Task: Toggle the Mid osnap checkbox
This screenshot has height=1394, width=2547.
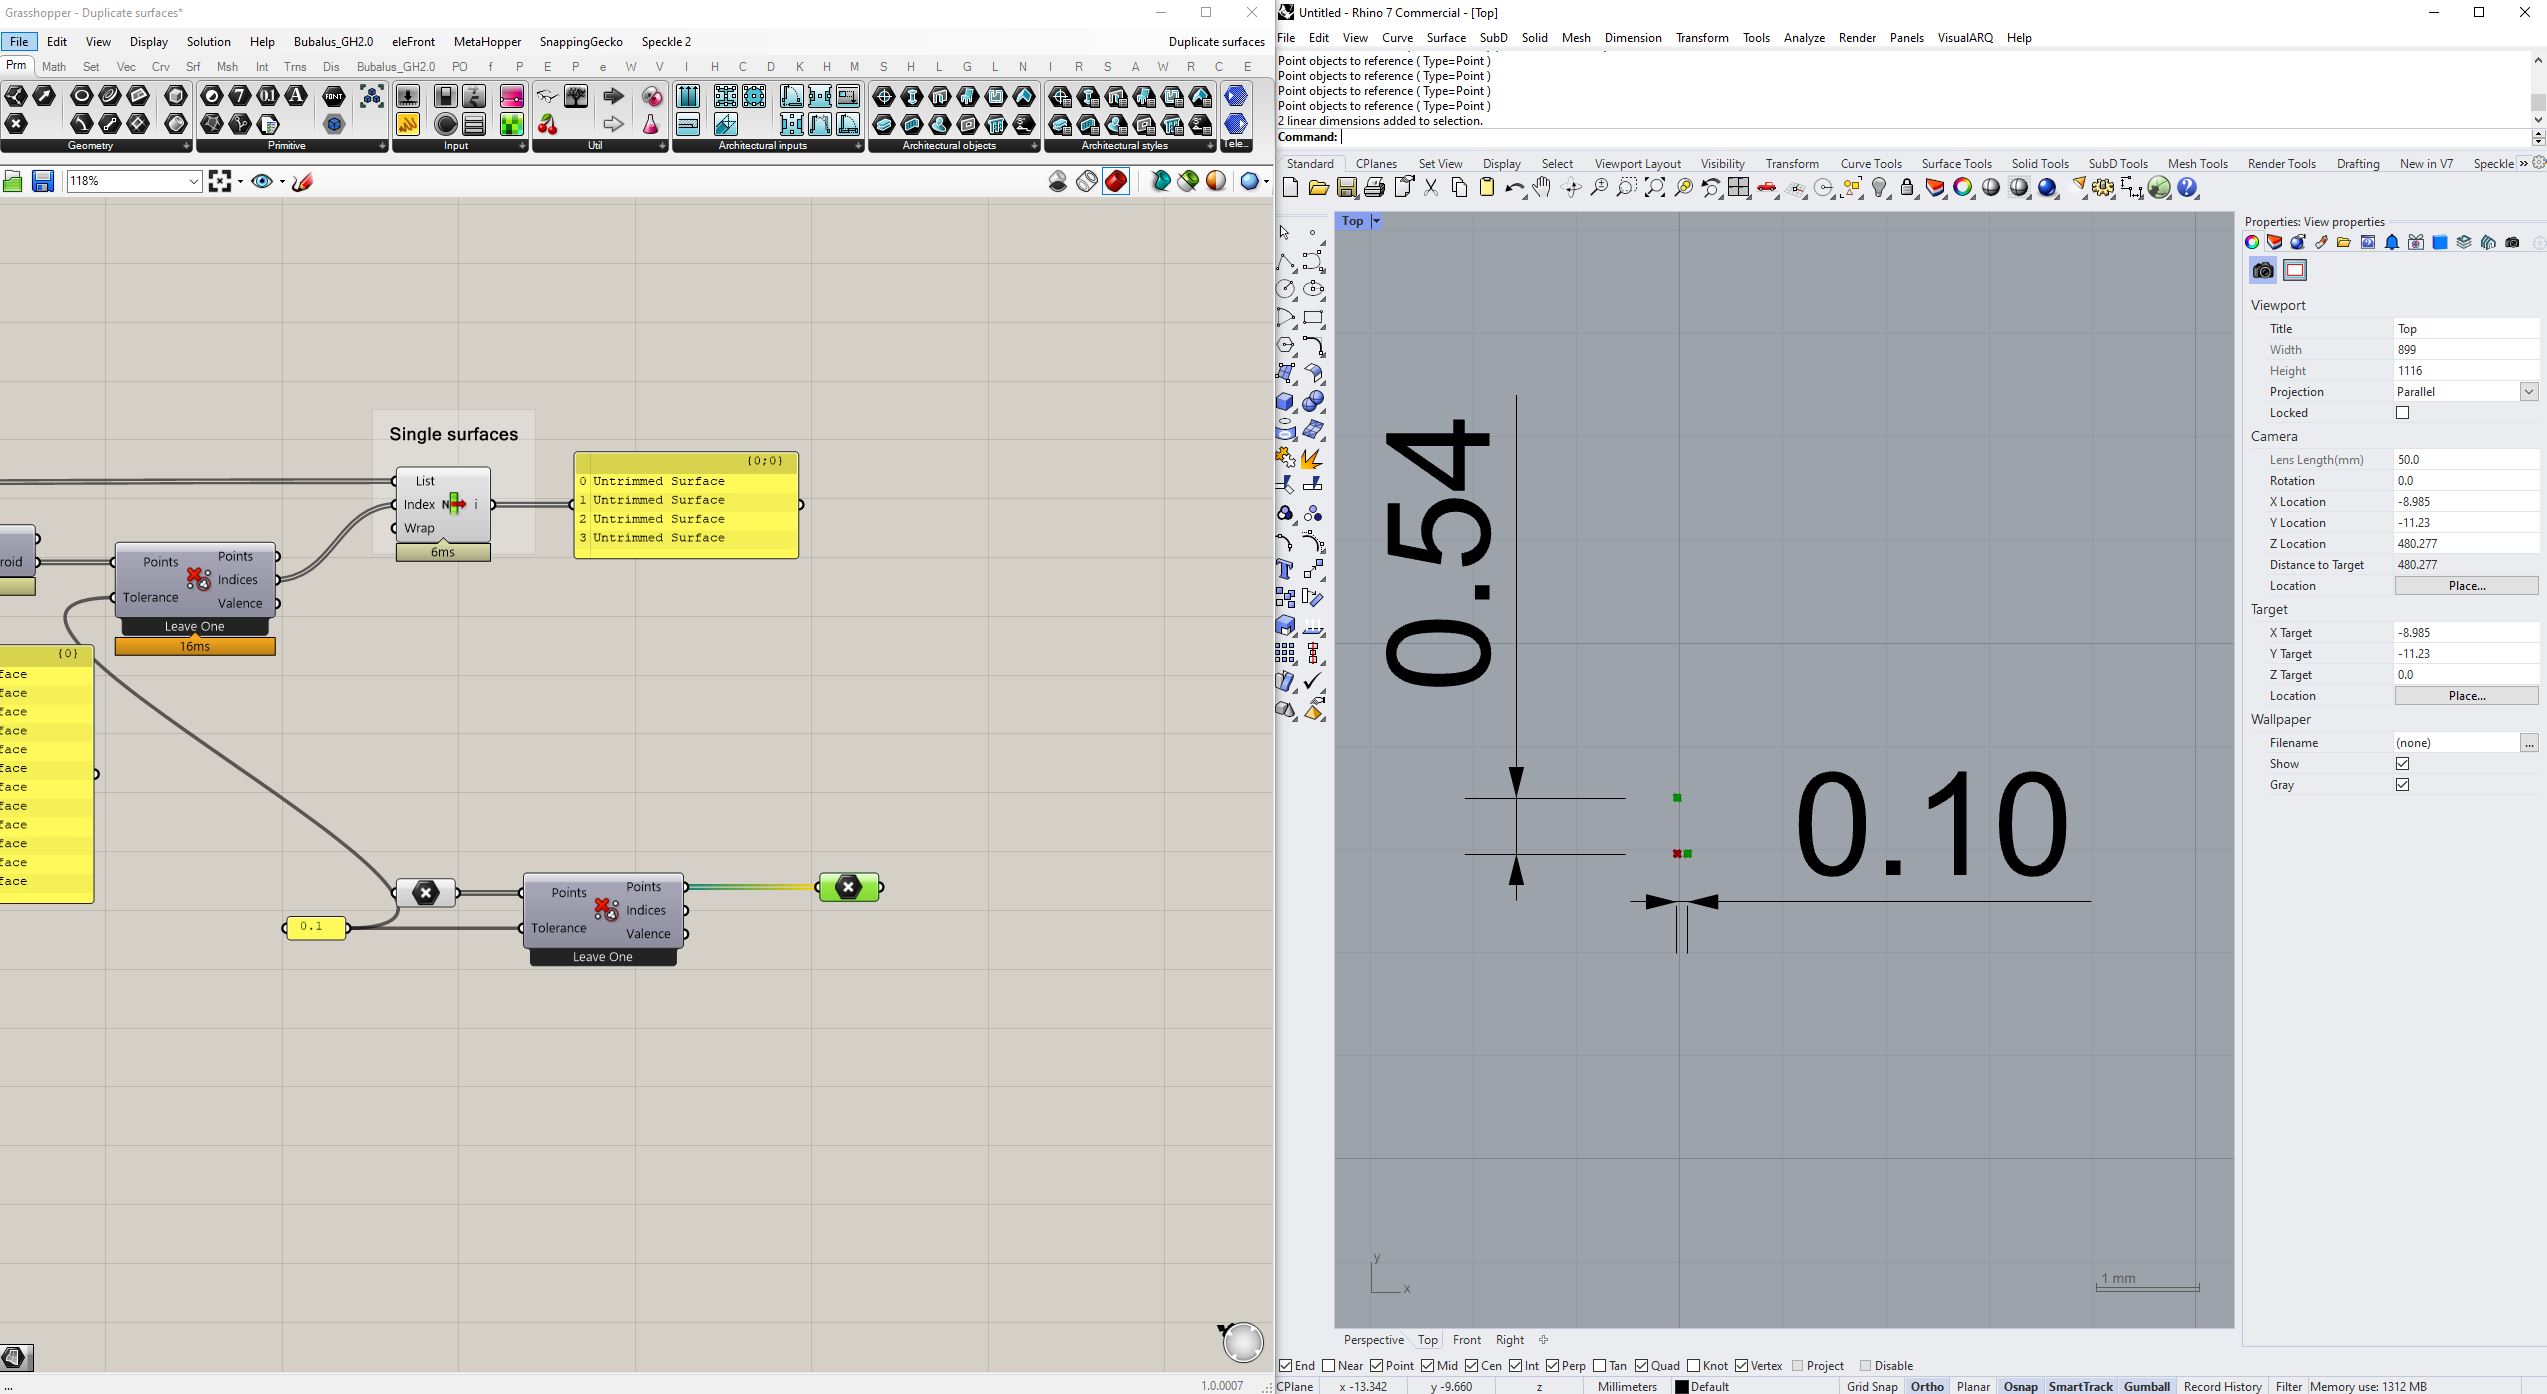Action: (1427, 1365)
